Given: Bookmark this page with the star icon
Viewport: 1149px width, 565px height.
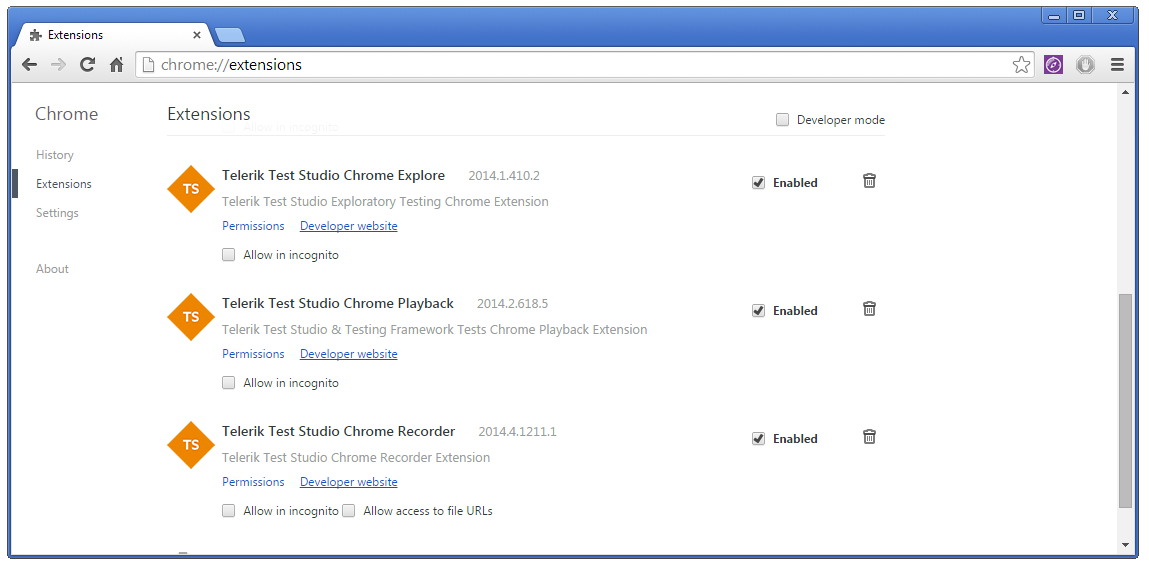Looking at the screenshot, I should [x=1021, y=65].
